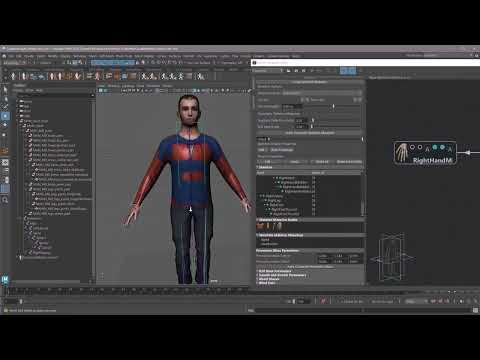Adjust the topmost slider in rig panel
480x360 pixels.
(333, 106)
